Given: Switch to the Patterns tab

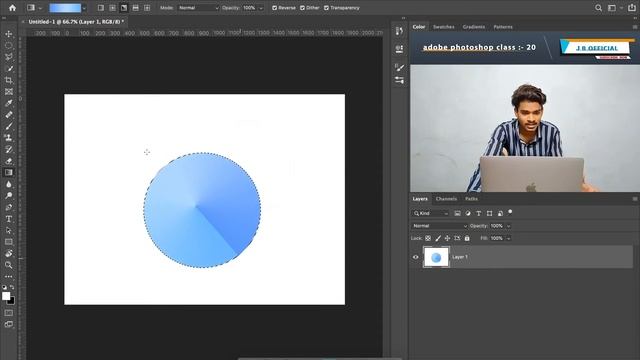Looking at the screenshot, I should [x=503, y=27].
